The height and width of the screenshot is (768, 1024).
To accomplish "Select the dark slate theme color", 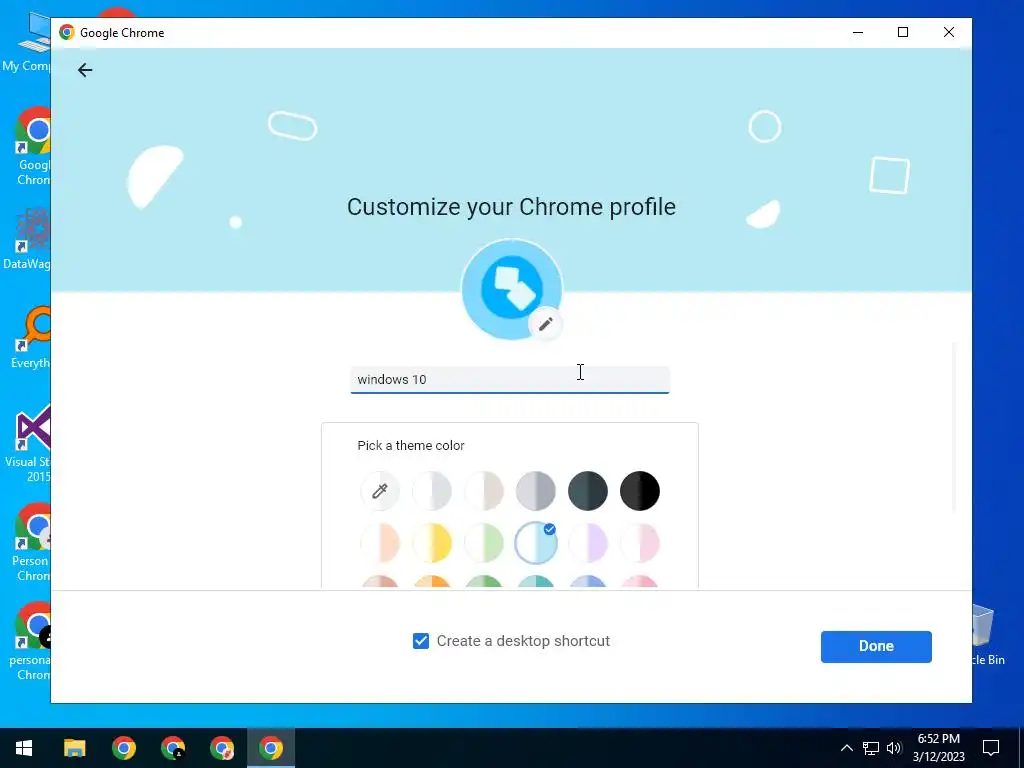I will pyautogui.click(x=588, y=490).
